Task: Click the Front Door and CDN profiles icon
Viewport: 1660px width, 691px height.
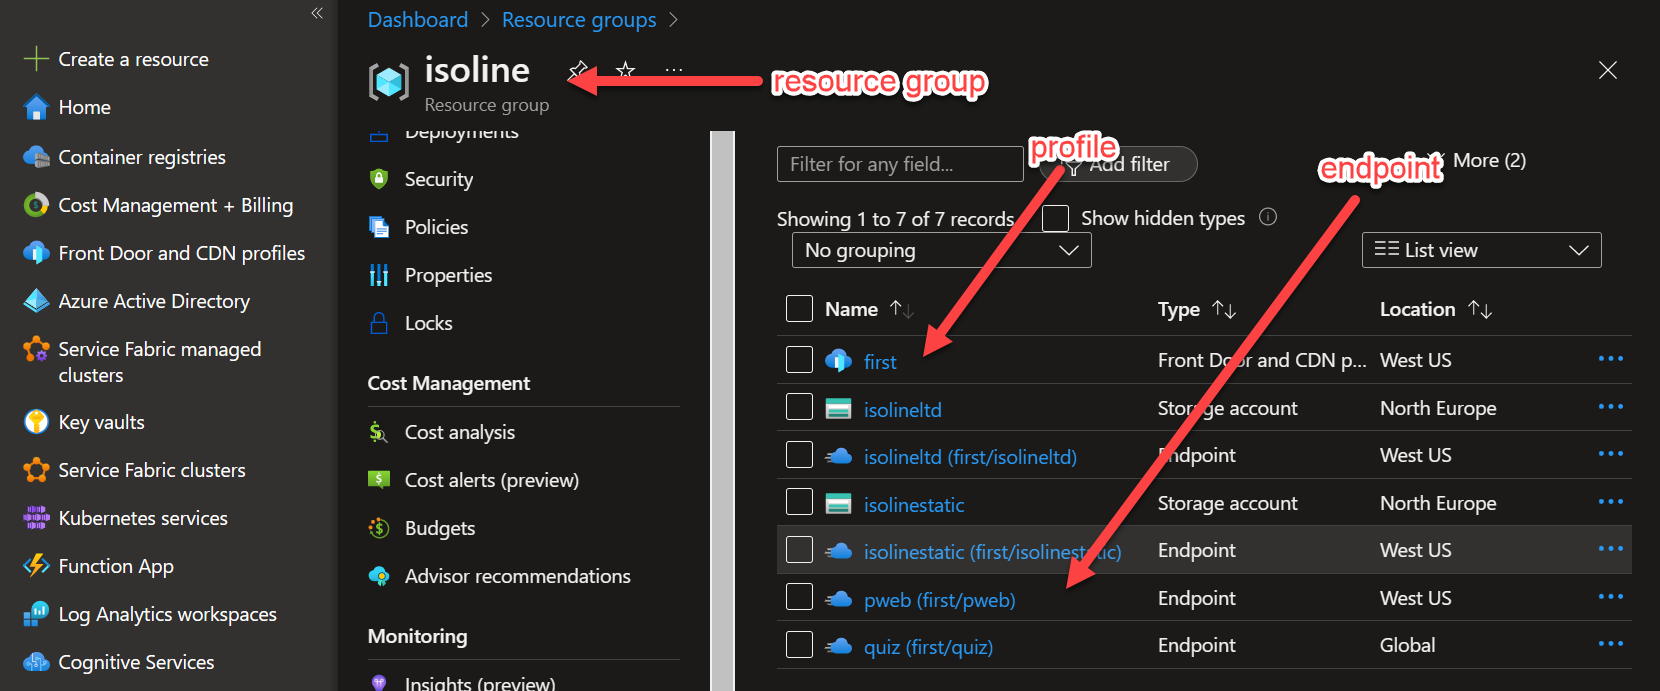Action: click(x=36, y=253)
